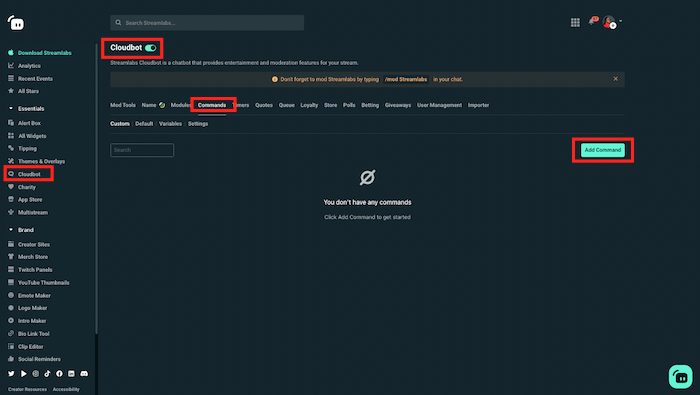Click the commands Search field
The width and height of the screenshot is (700, 395).
click(x=142, y=150)
